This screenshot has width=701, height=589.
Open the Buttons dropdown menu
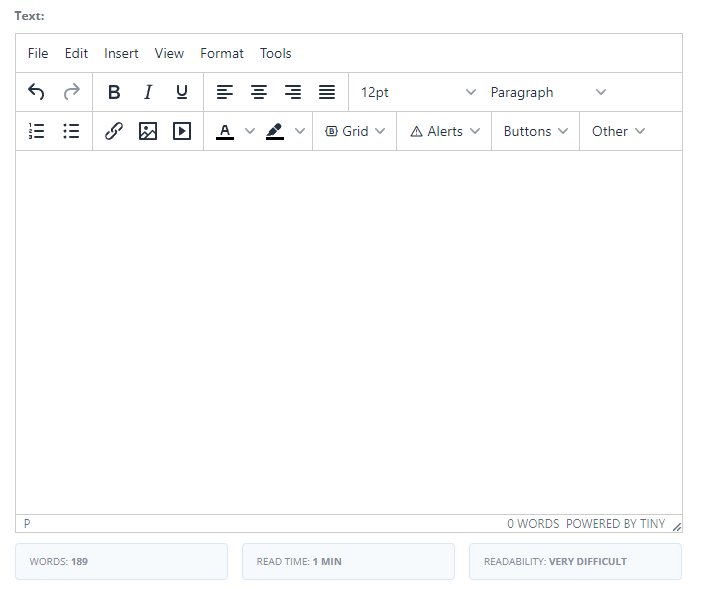tap(536, 131)
